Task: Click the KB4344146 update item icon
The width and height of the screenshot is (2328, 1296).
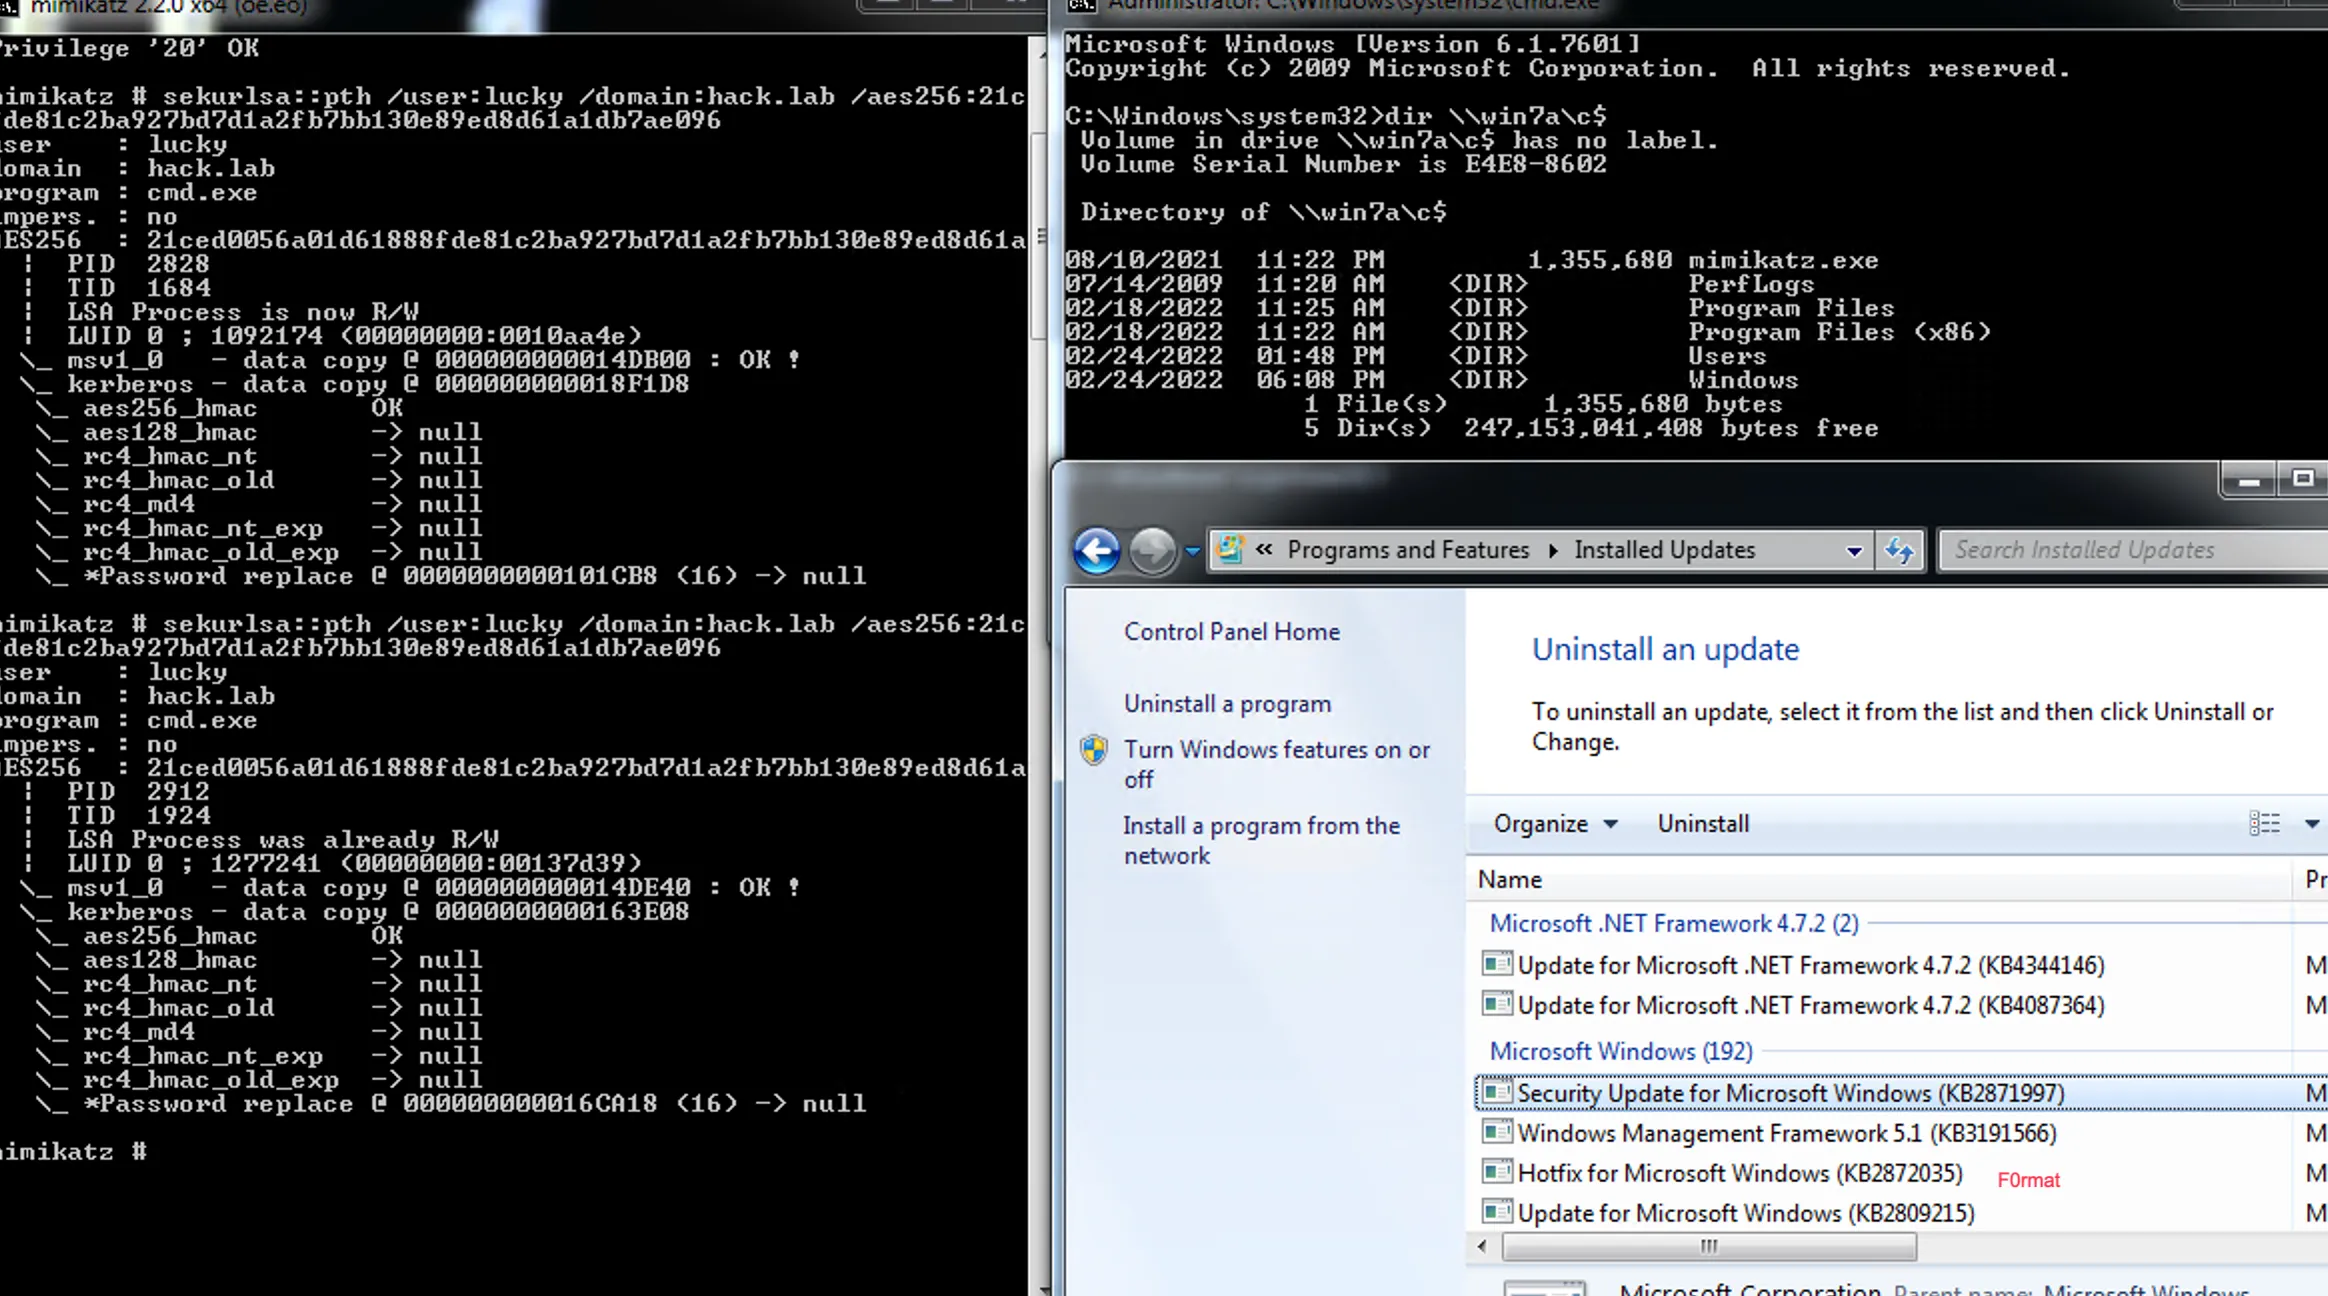Action: [1496, 964]
